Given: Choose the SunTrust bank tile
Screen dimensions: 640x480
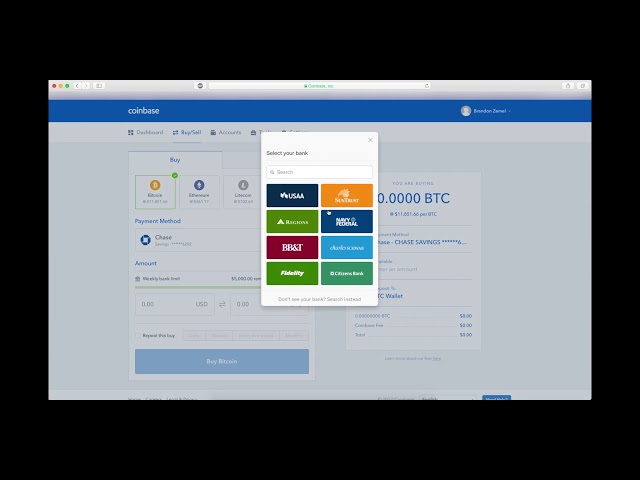Looking at the screenshot, I should pos(347,196).
